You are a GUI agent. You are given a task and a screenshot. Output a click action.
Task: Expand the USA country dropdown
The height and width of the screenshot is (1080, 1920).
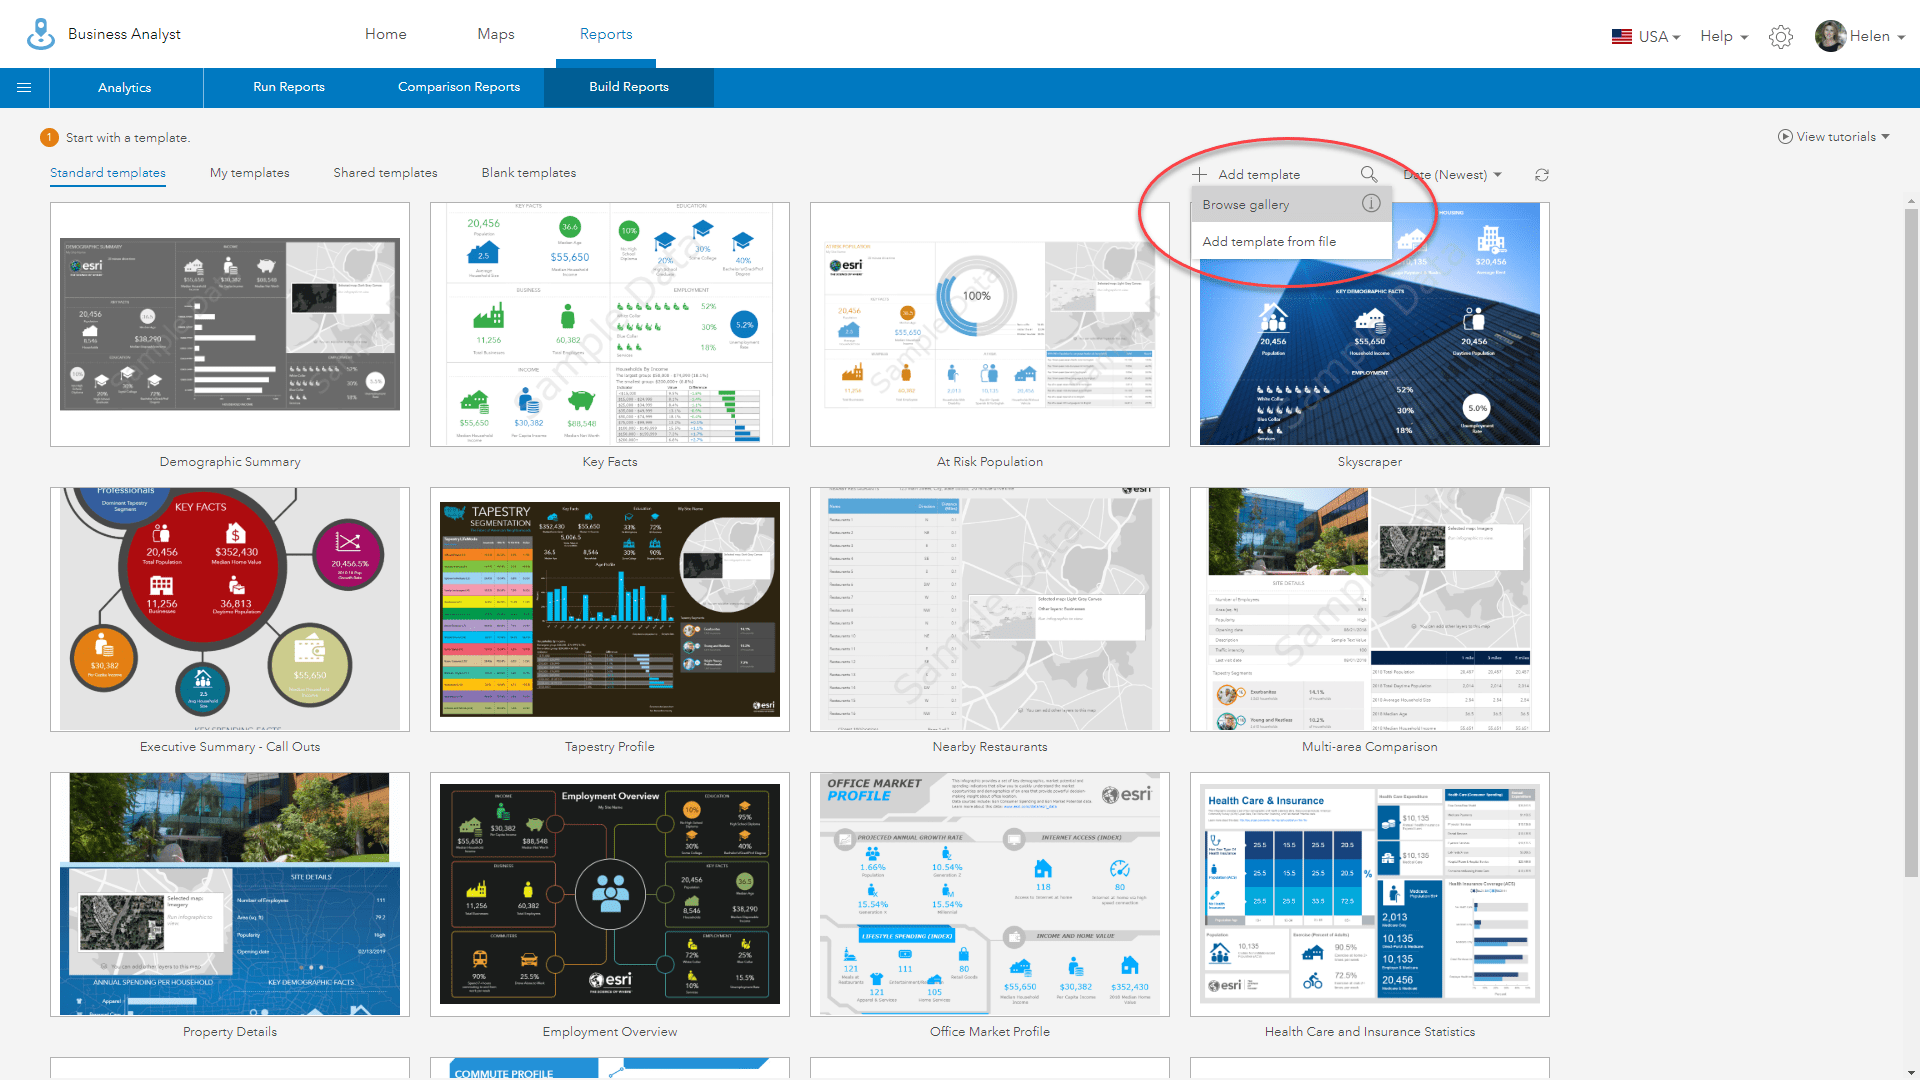1657,37
